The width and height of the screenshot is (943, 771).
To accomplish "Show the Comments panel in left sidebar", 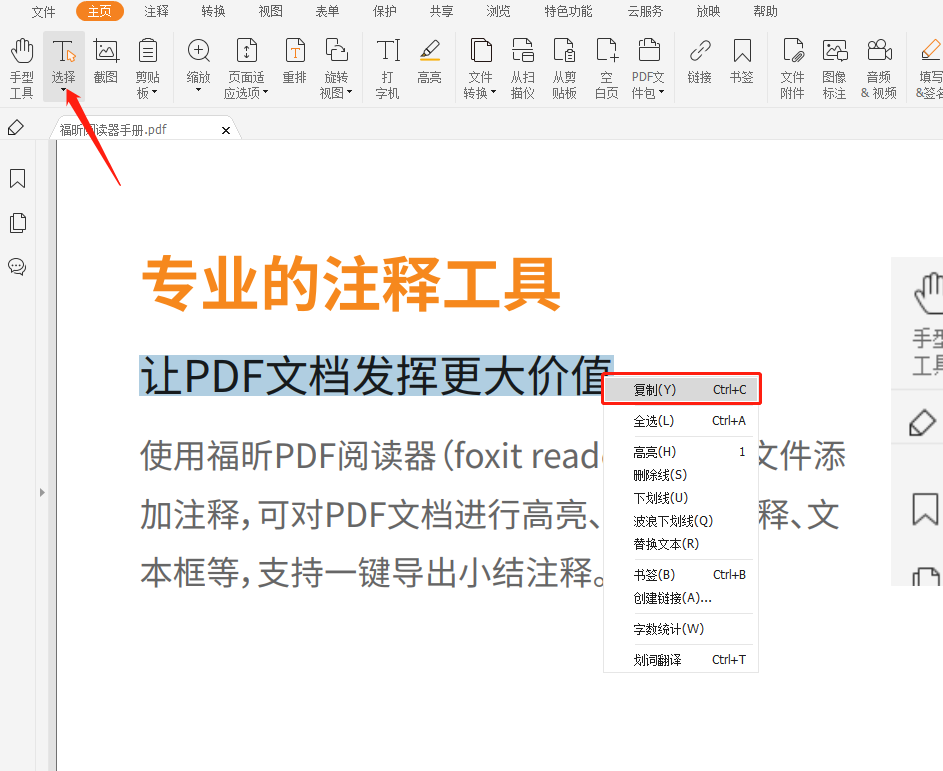I will (17, 267).
